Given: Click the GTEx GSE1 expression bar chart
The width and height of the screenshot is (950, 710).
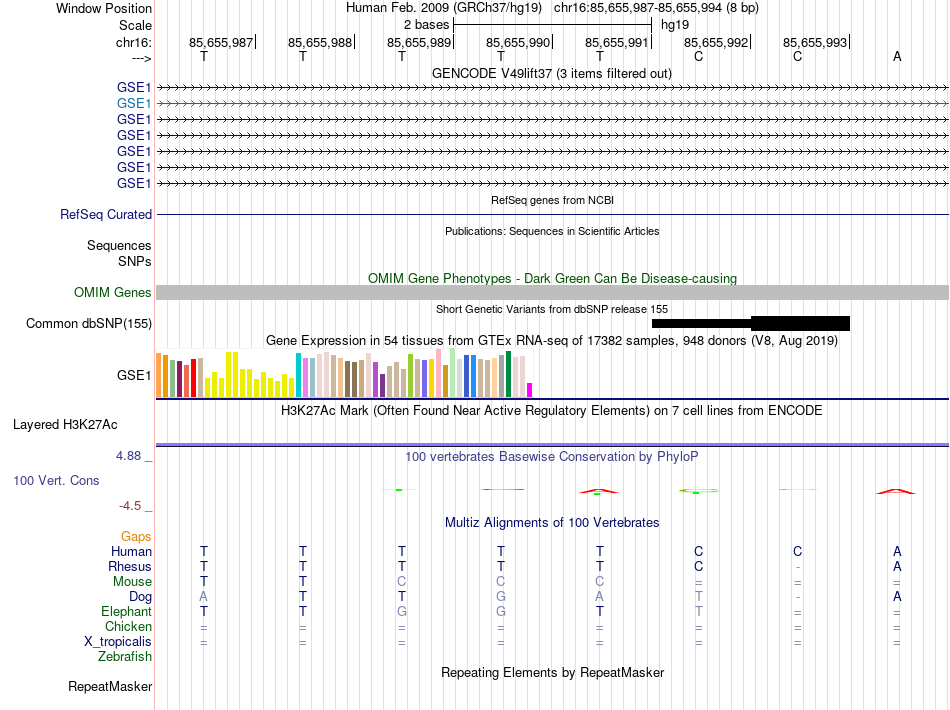Looking at the screenshot, I should click(x=344, y=374).
